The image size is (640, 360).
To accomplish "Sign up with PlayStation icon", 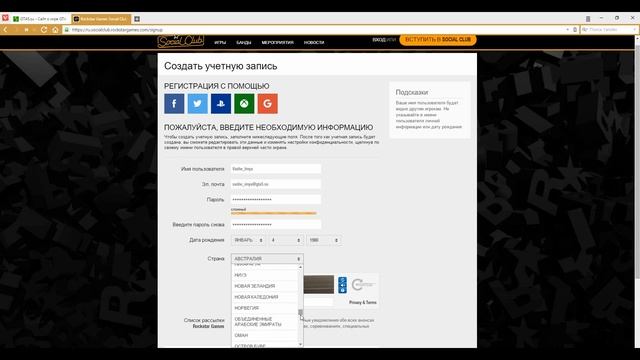I will click(221, 104).
